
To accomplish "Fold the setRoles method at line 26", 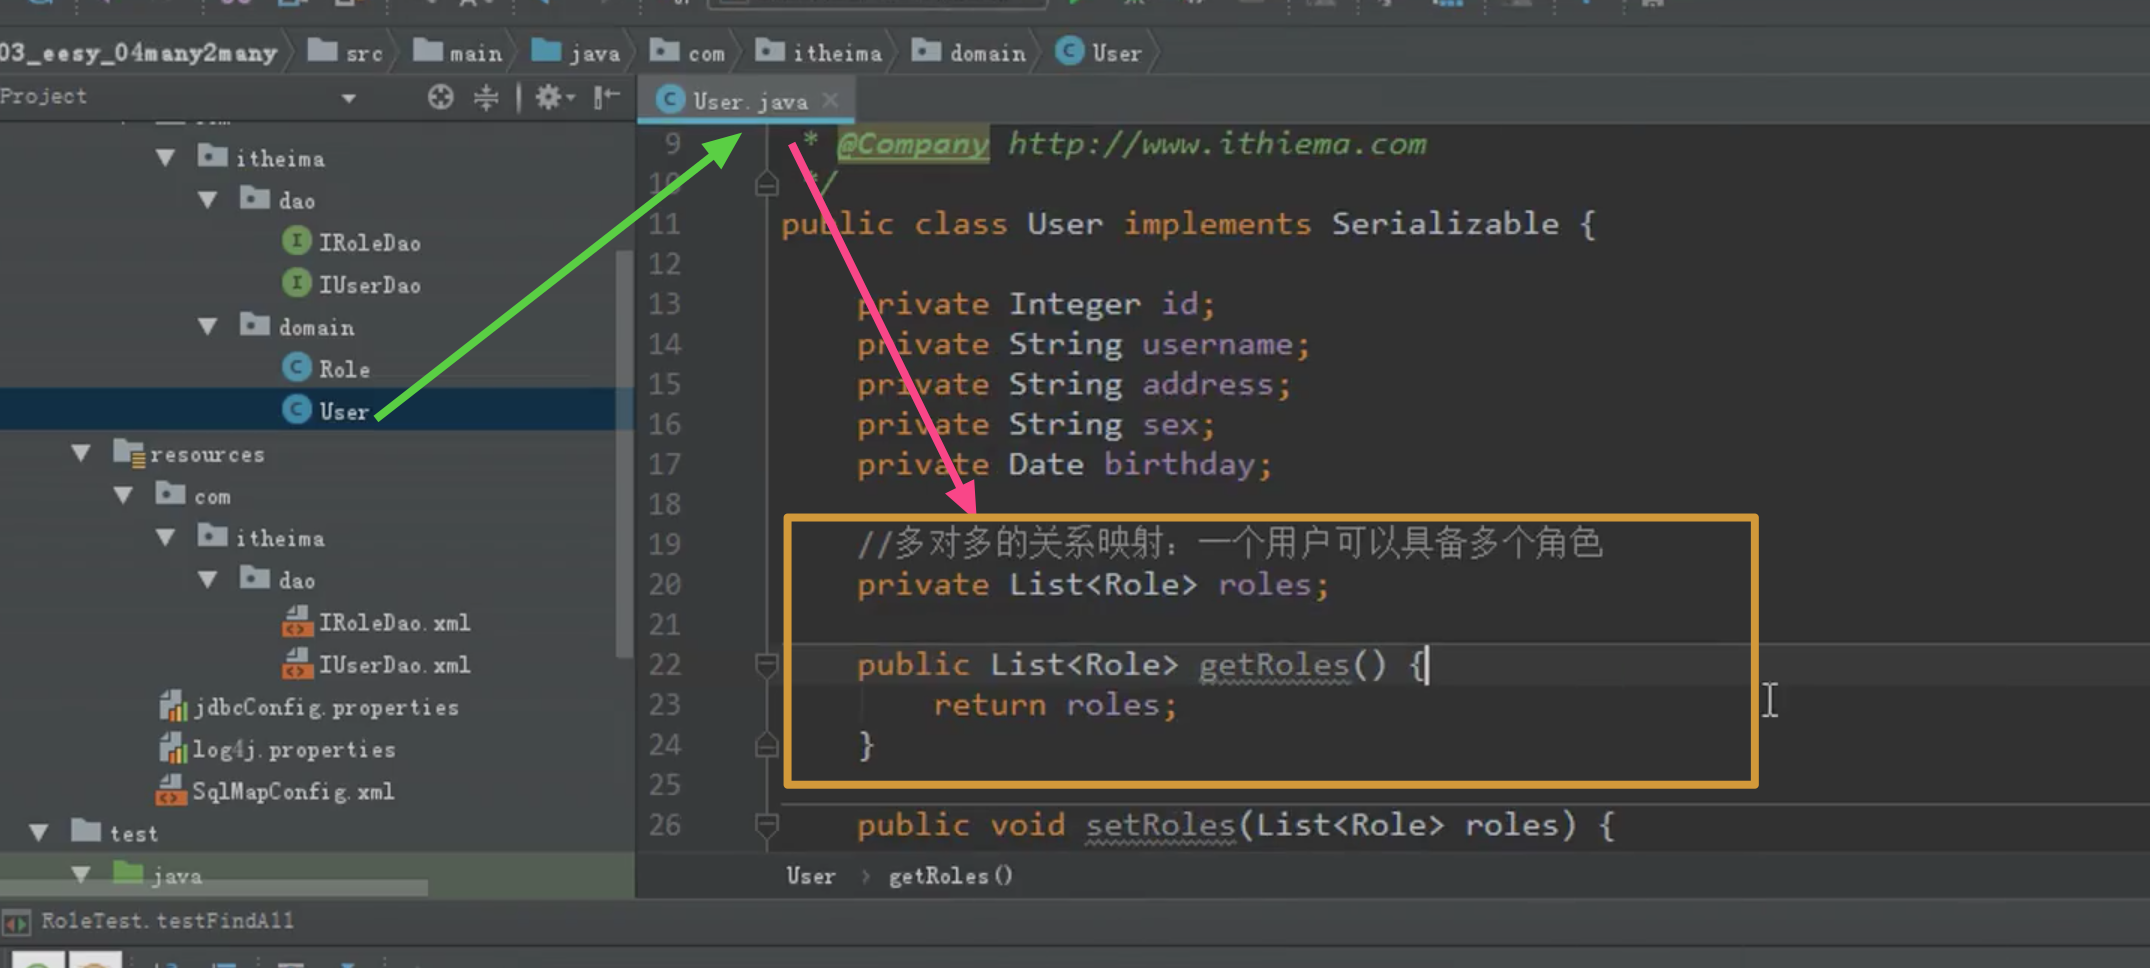I will [766, 824].
